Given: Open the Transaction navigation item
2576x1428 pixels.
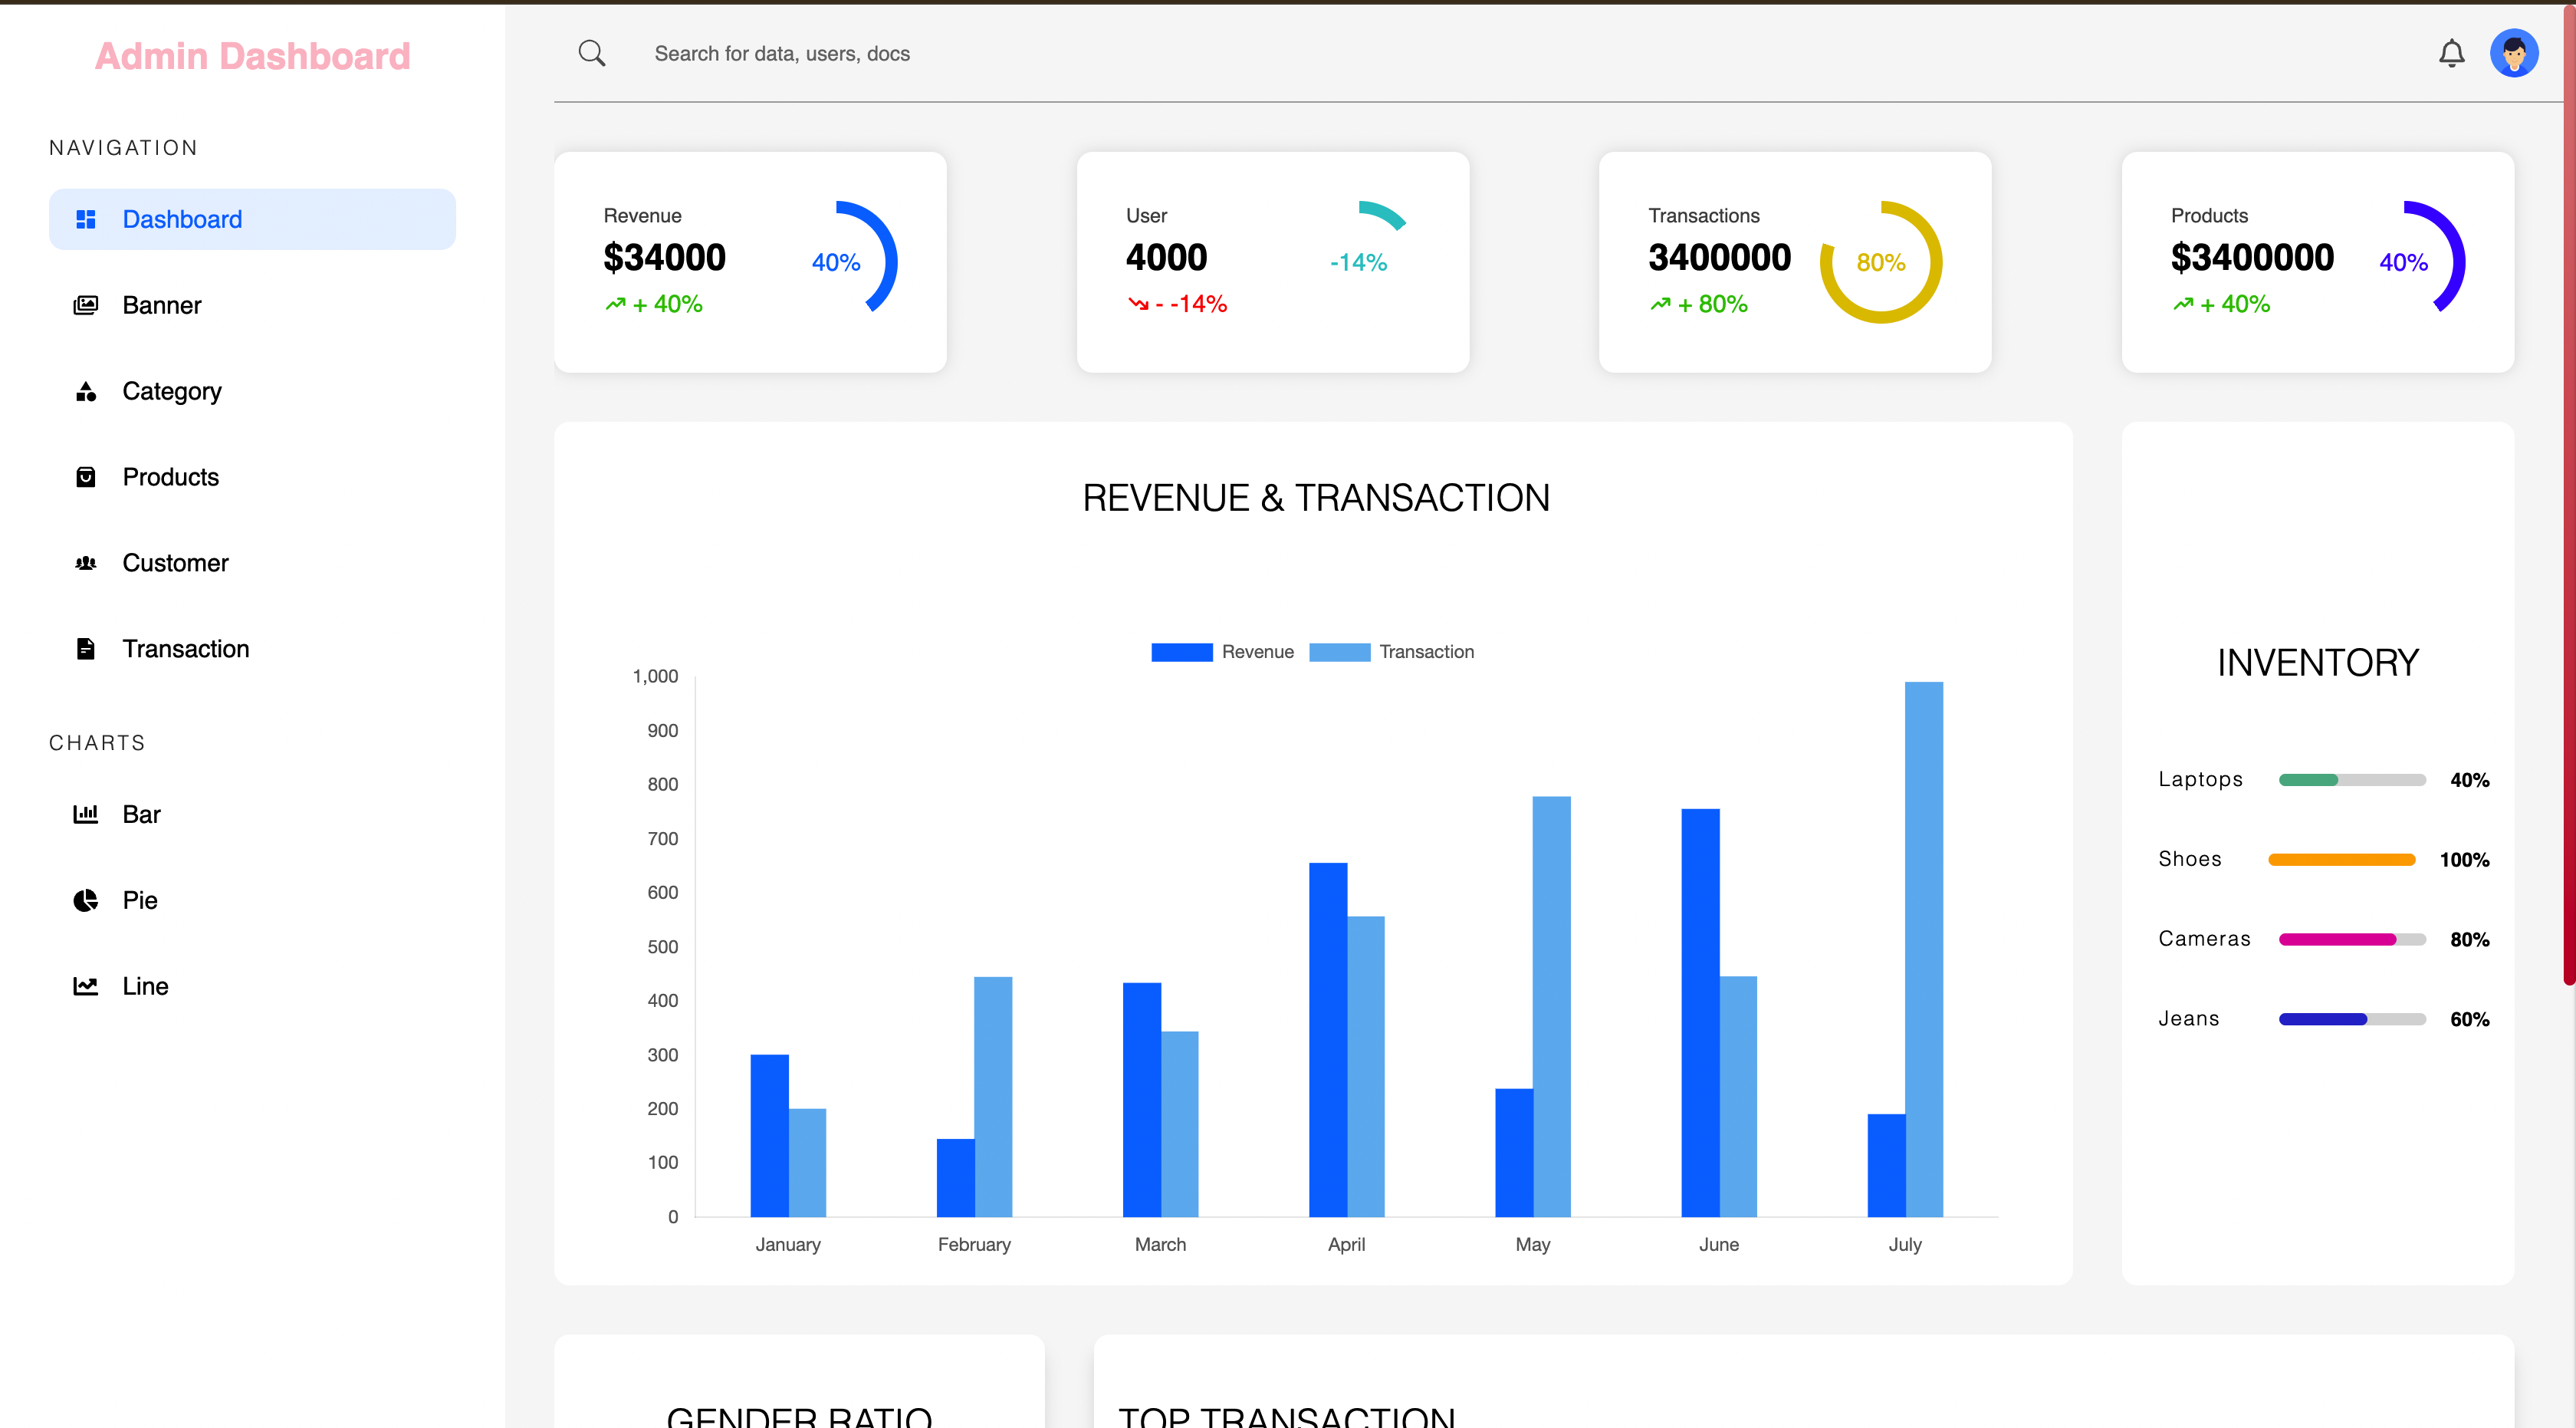Looking at the screenshot, I should tap(185, 649).
